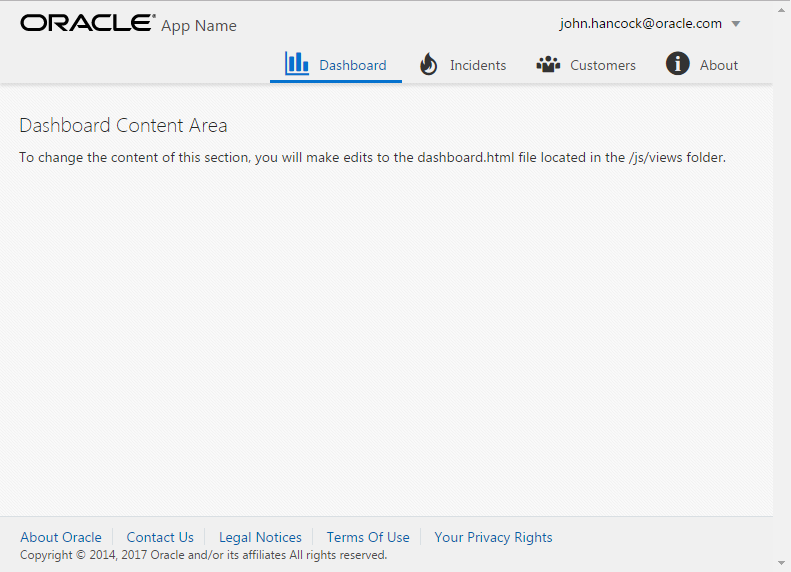Follow the Contact Us link

(x=160, y=537)
